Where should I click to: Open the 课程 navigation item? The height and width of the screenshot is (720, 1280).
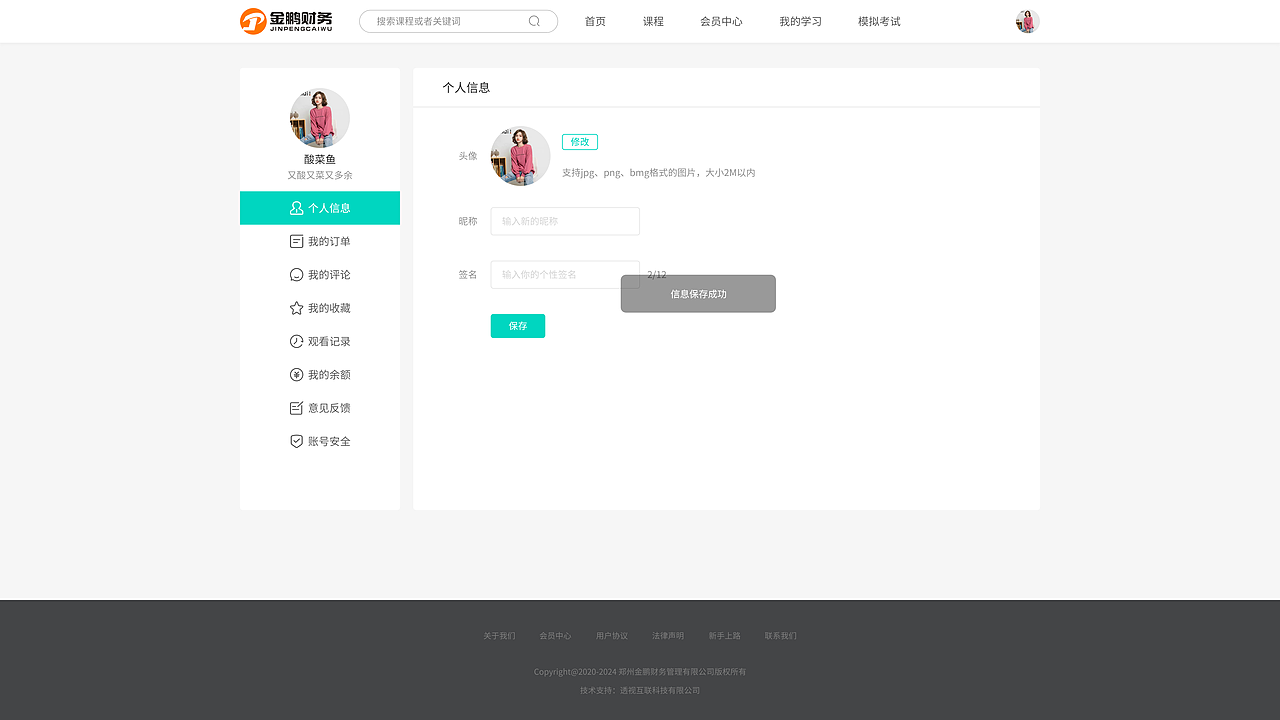coord(653,21)
